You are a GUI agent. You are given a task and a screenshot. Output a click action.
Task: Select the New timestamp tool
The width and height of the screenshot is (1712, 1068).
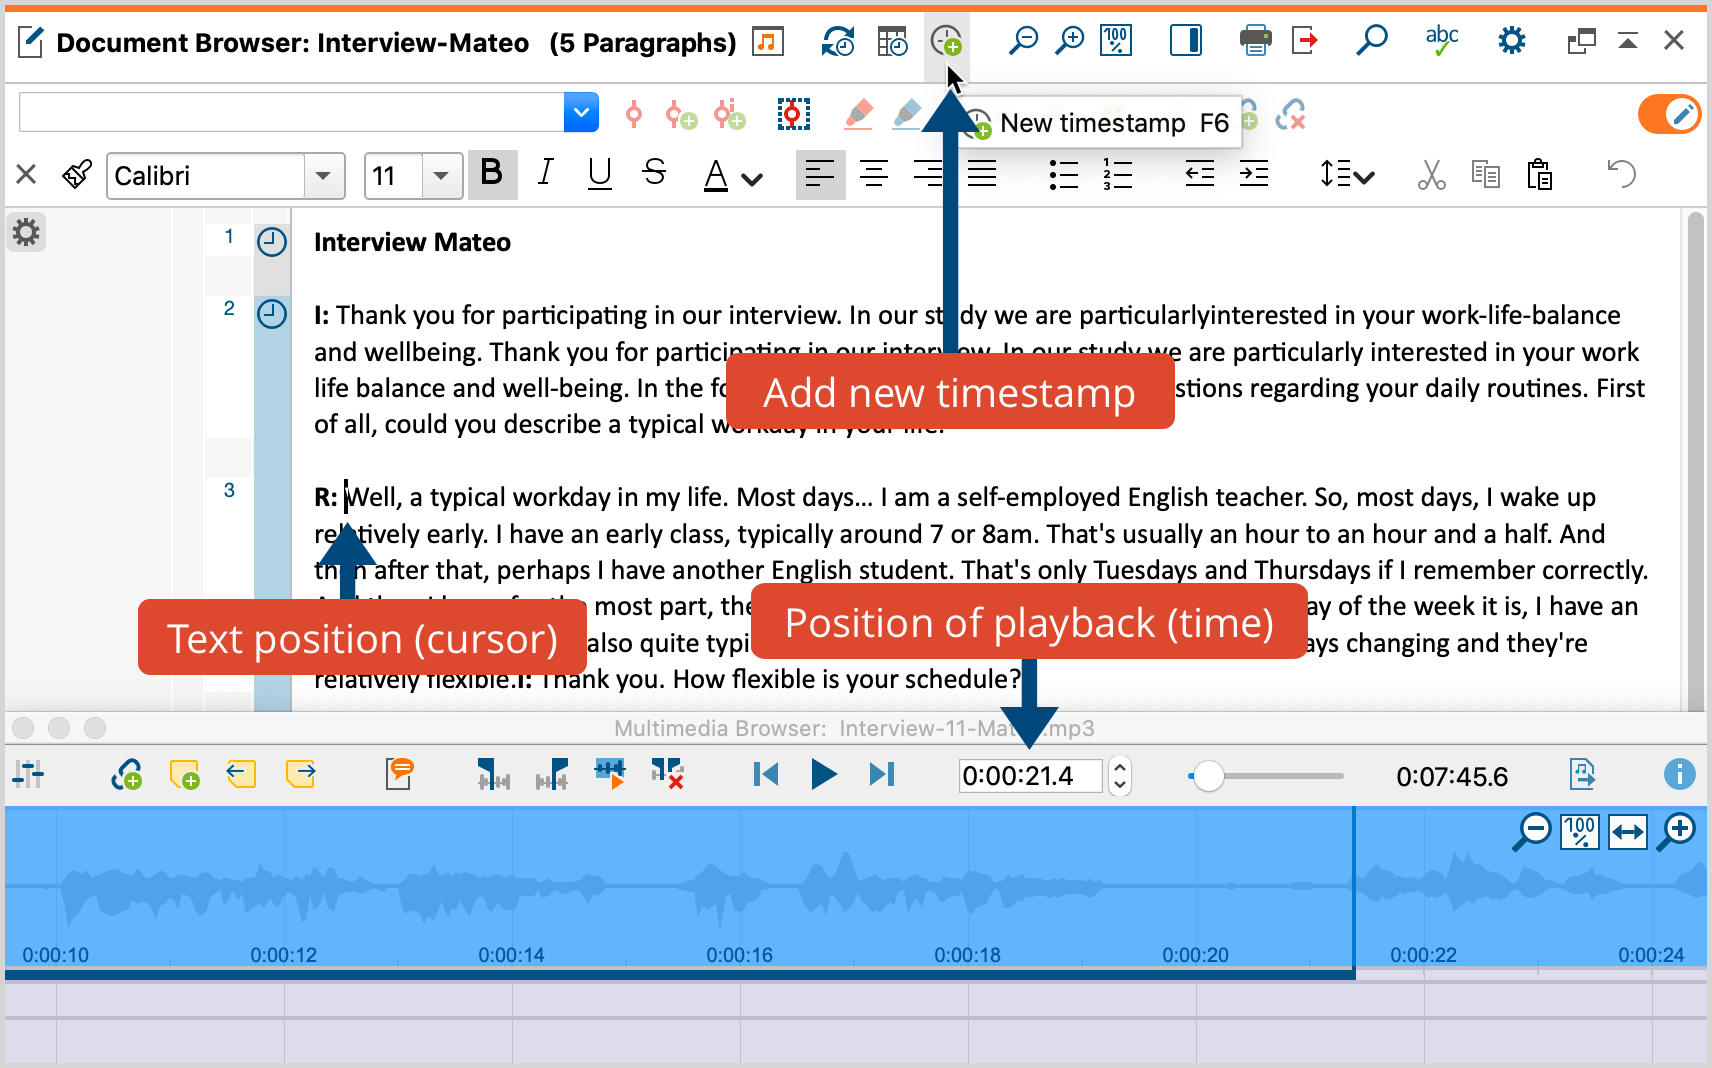[947, 41]
